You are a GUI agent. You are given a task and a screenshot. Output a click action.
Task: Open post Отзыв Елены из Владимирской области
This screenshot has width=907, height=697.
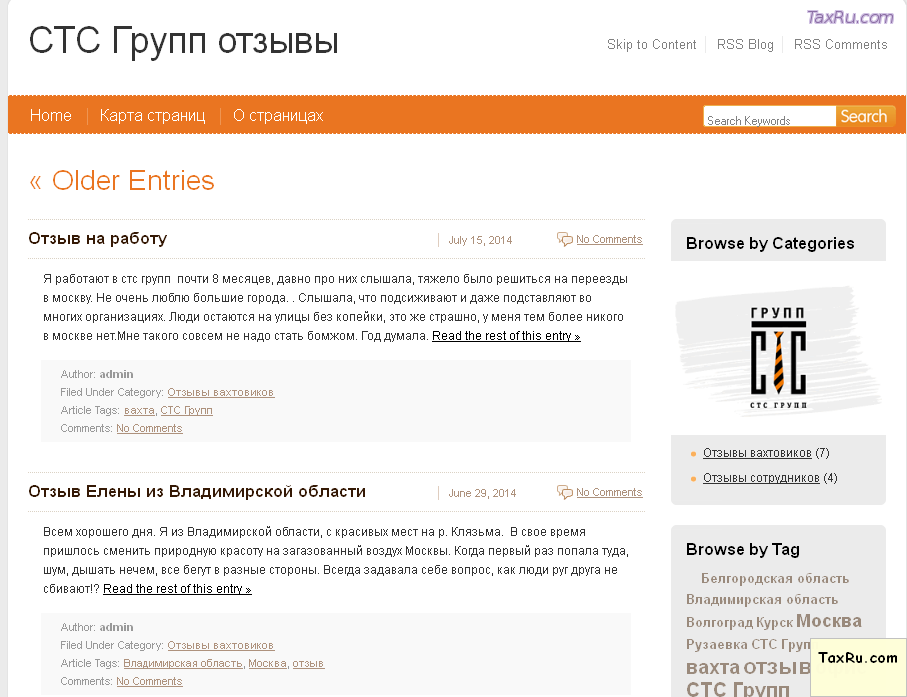(197, 492)
